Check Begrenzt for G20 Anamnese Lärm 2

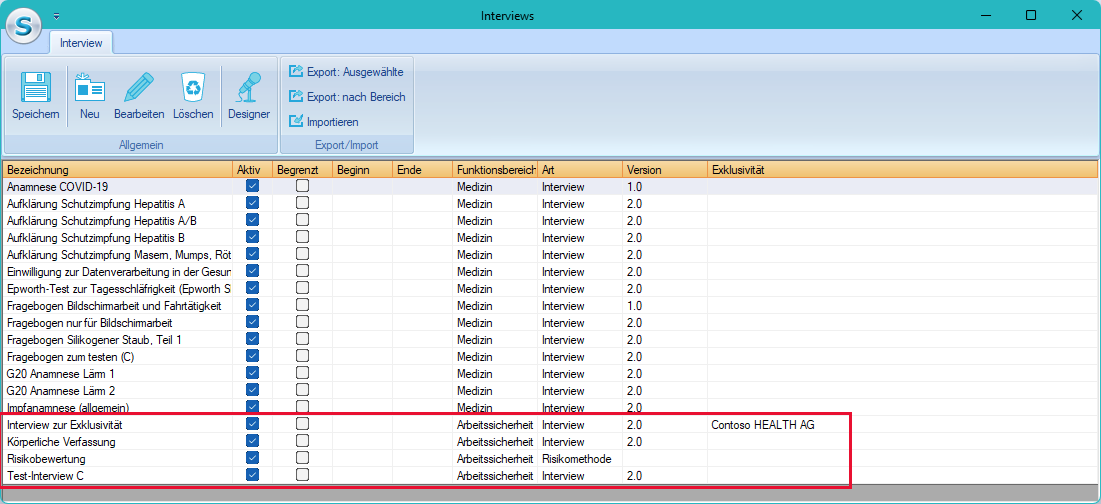(x=303, y=390)
